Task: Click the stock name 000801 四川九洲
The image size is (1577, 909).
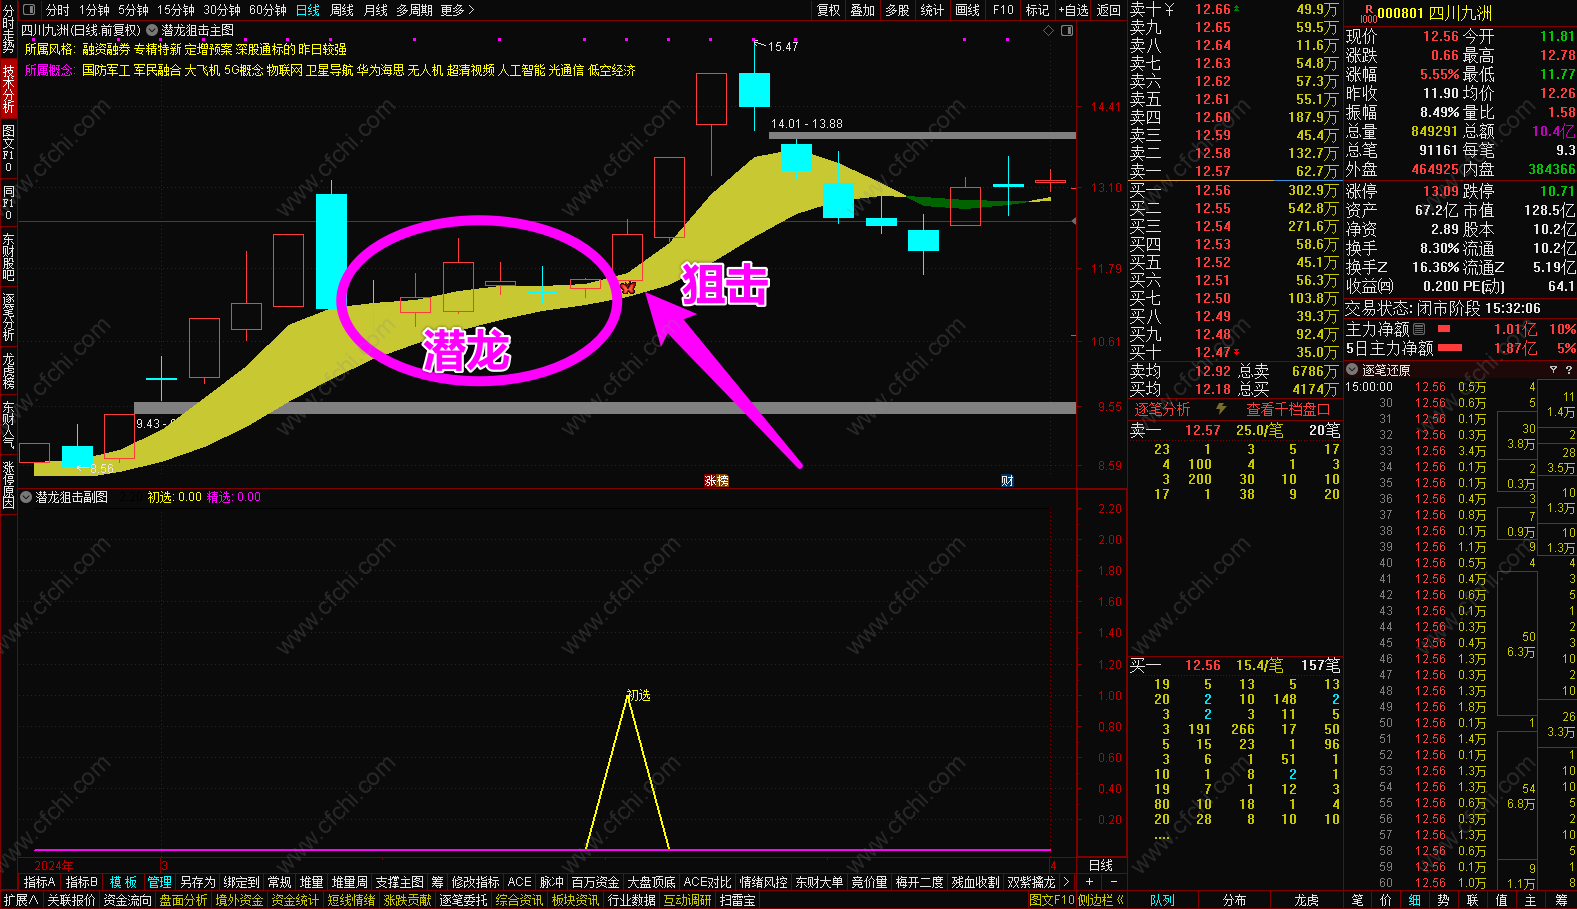Action: point(1435,13)
